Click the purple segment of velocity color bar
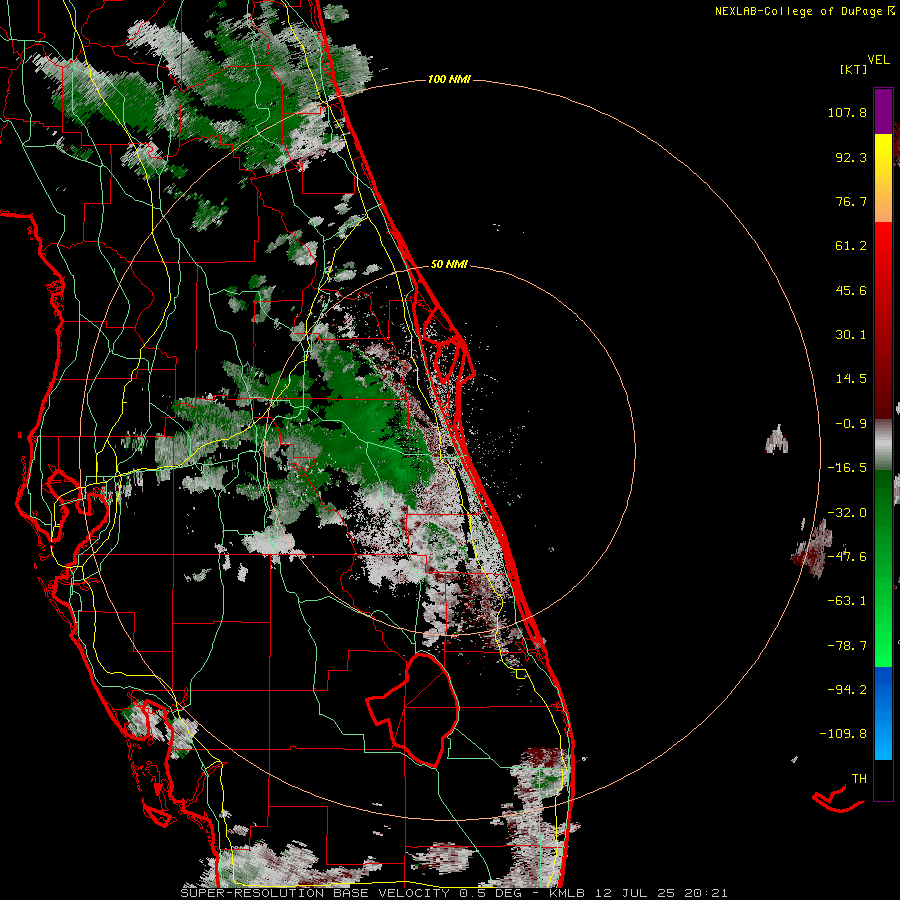Viewport: 900px width, 900px height. (883, 111)
